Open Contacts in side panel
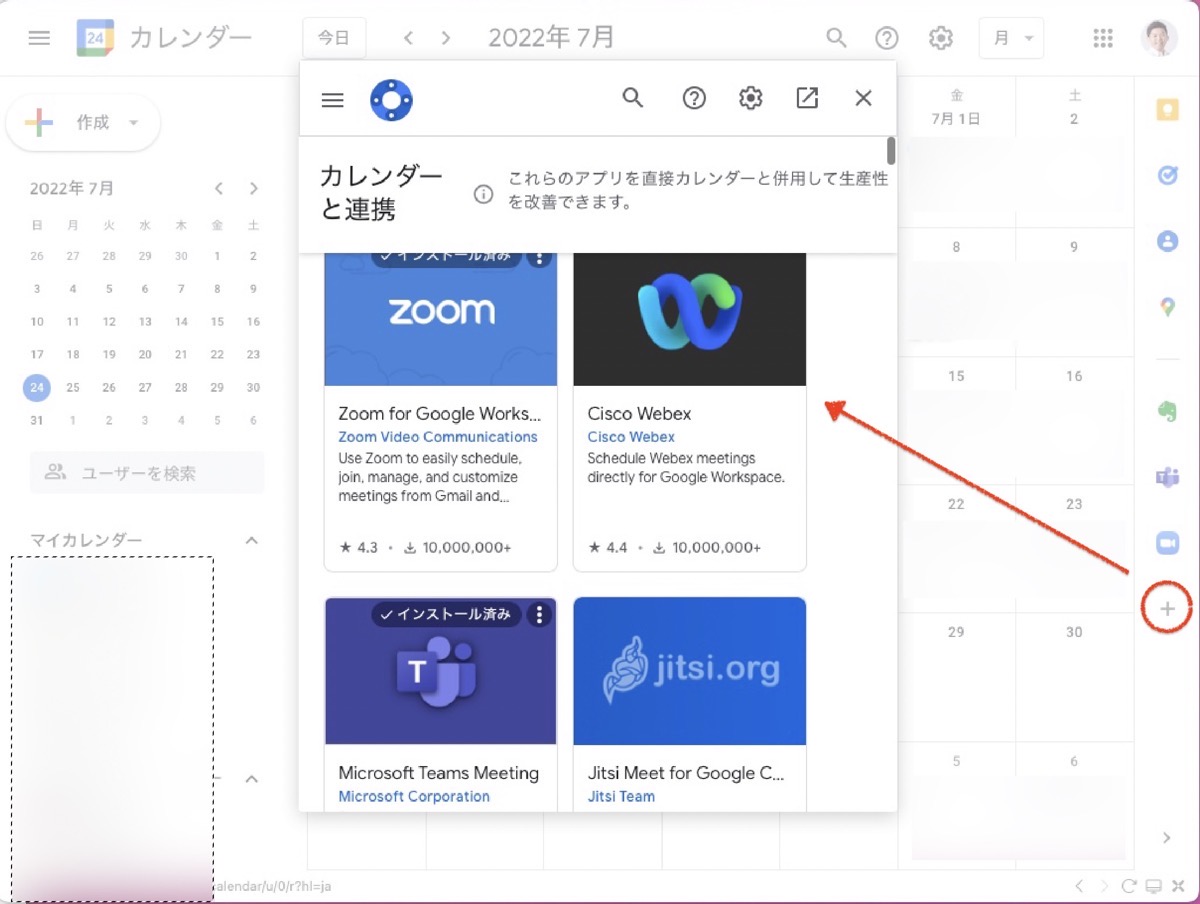Viewport: 1200px width, 904px height. tap(1167, 241)
